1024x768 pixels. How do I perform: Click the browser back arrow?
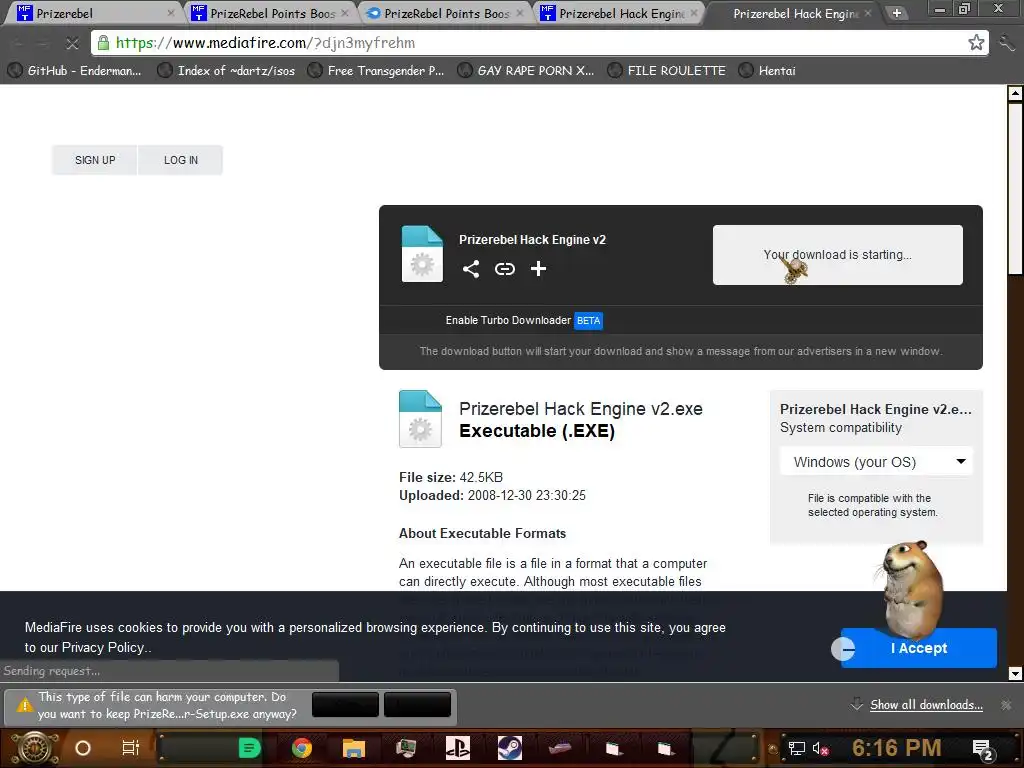[18, 43]
